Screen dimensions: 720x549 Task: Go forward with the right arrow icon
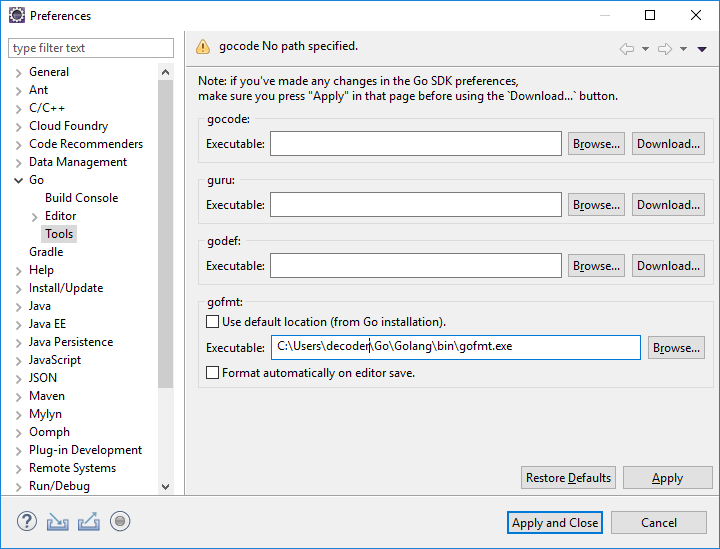[665, 49]
